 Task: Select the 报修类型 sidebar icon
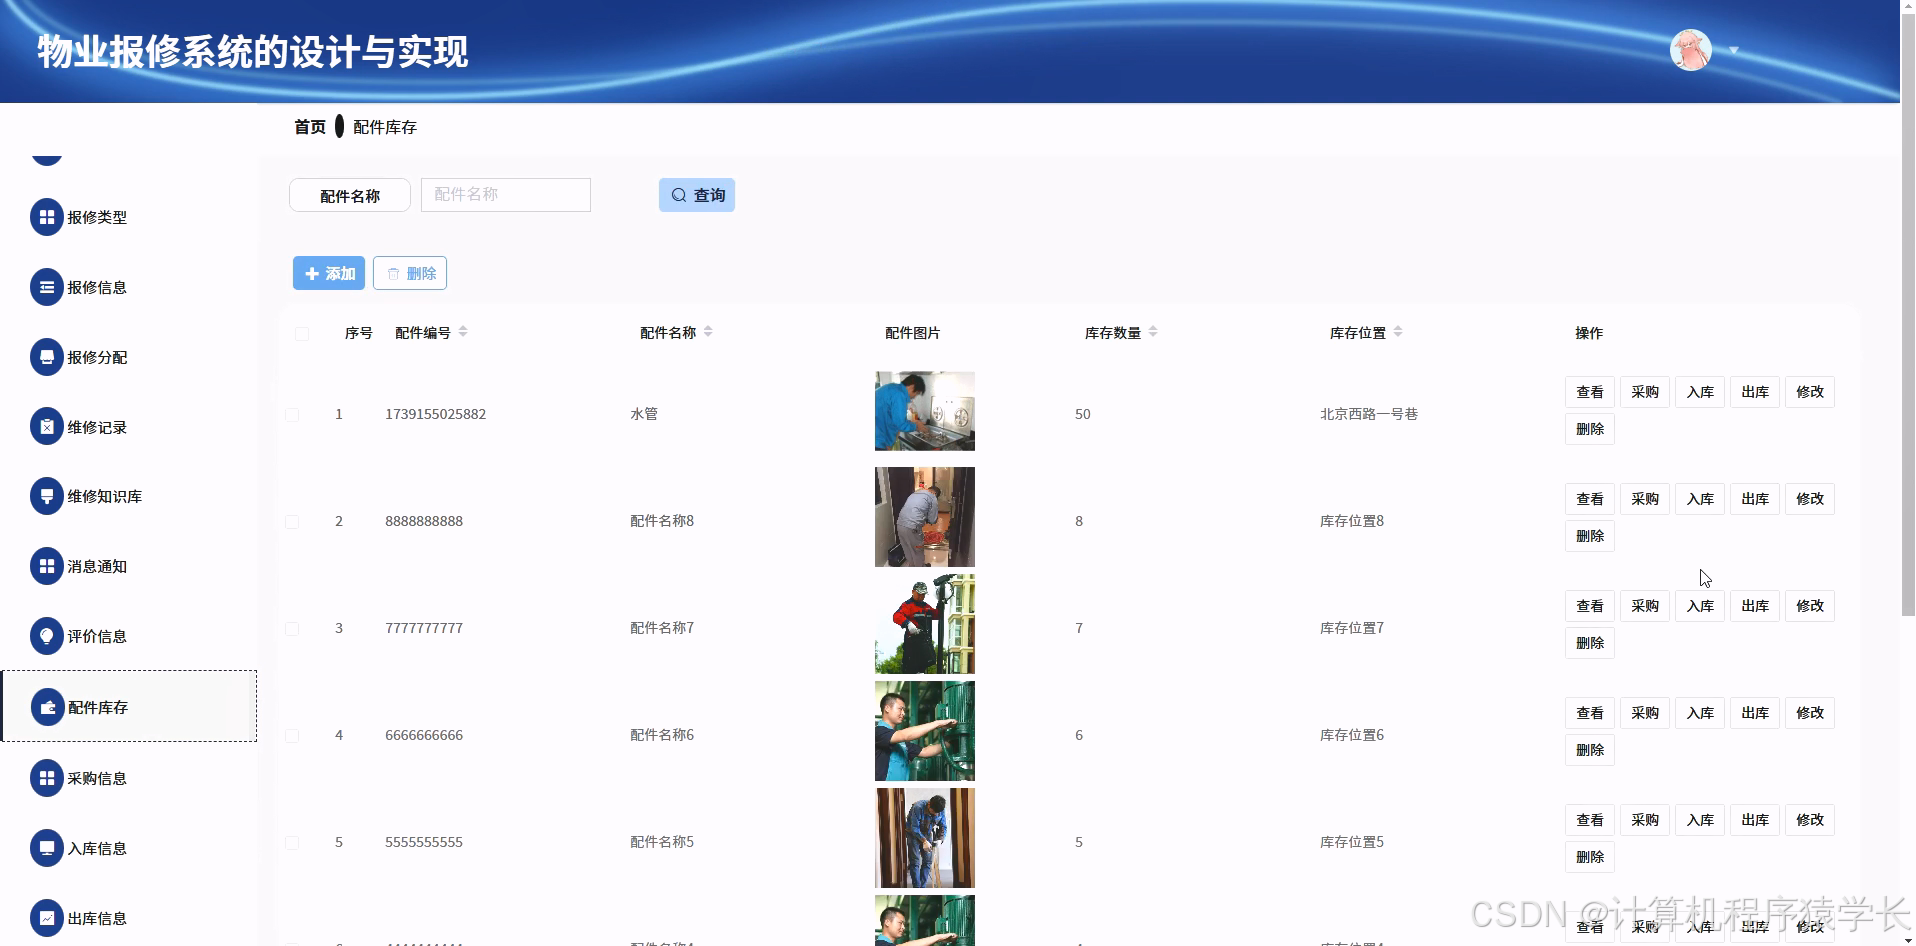coord(47,217)
